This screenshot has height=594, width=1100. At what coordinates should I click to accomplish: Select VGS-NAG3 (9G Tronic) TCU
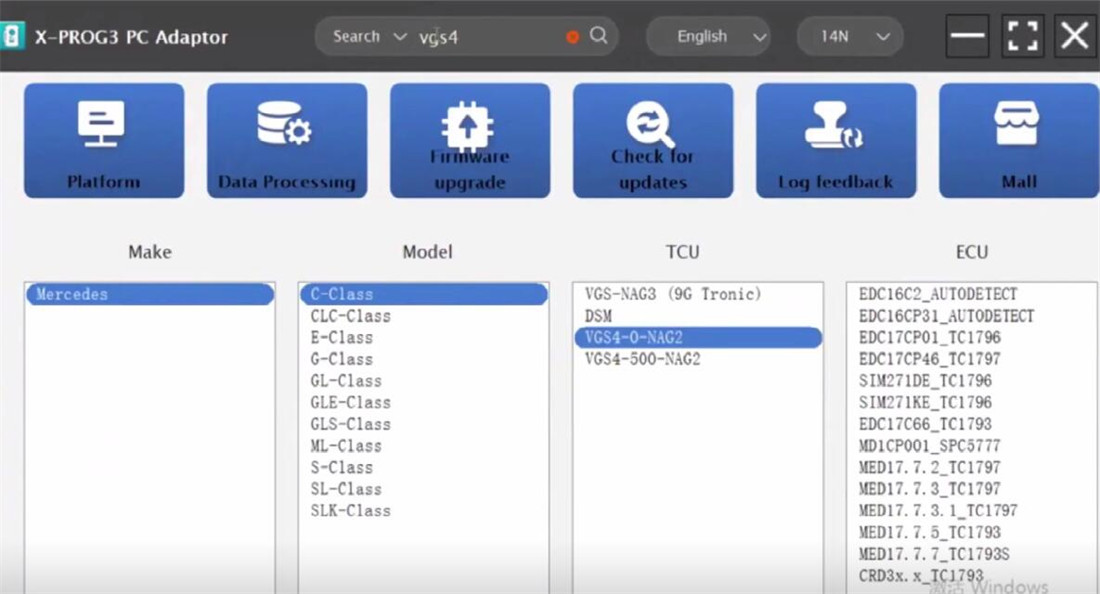tap(673, 294)
